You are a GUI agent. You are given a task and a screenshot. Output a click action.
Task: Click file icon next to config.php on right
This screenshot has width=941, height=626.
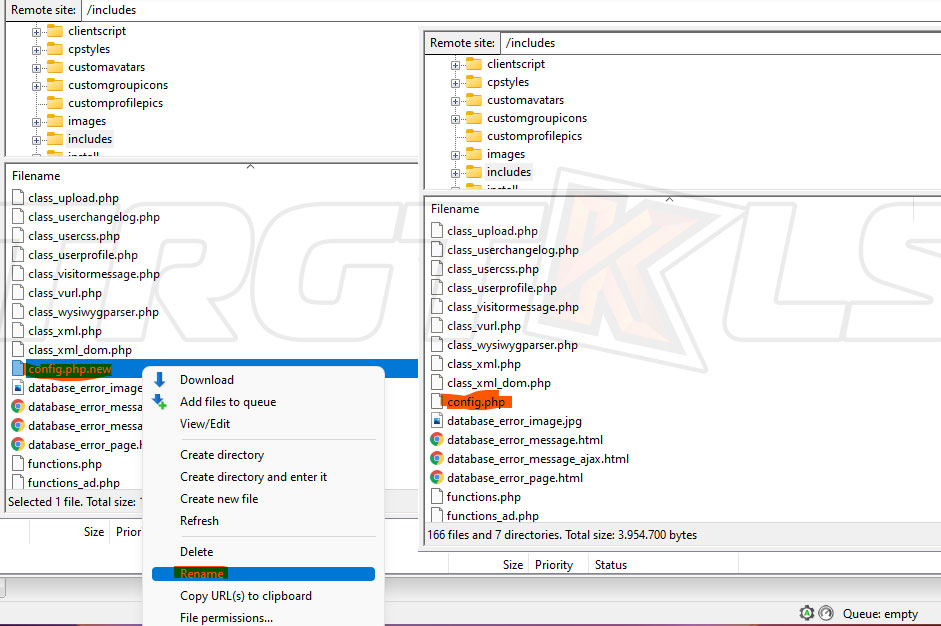[x=437, y=402]
